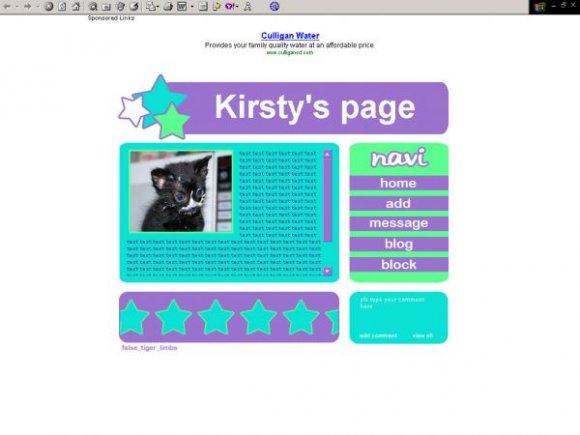Viewport: 580px width, 435px height.
Task: Click the purple scrollbar thumb
Action: (328, 201)
